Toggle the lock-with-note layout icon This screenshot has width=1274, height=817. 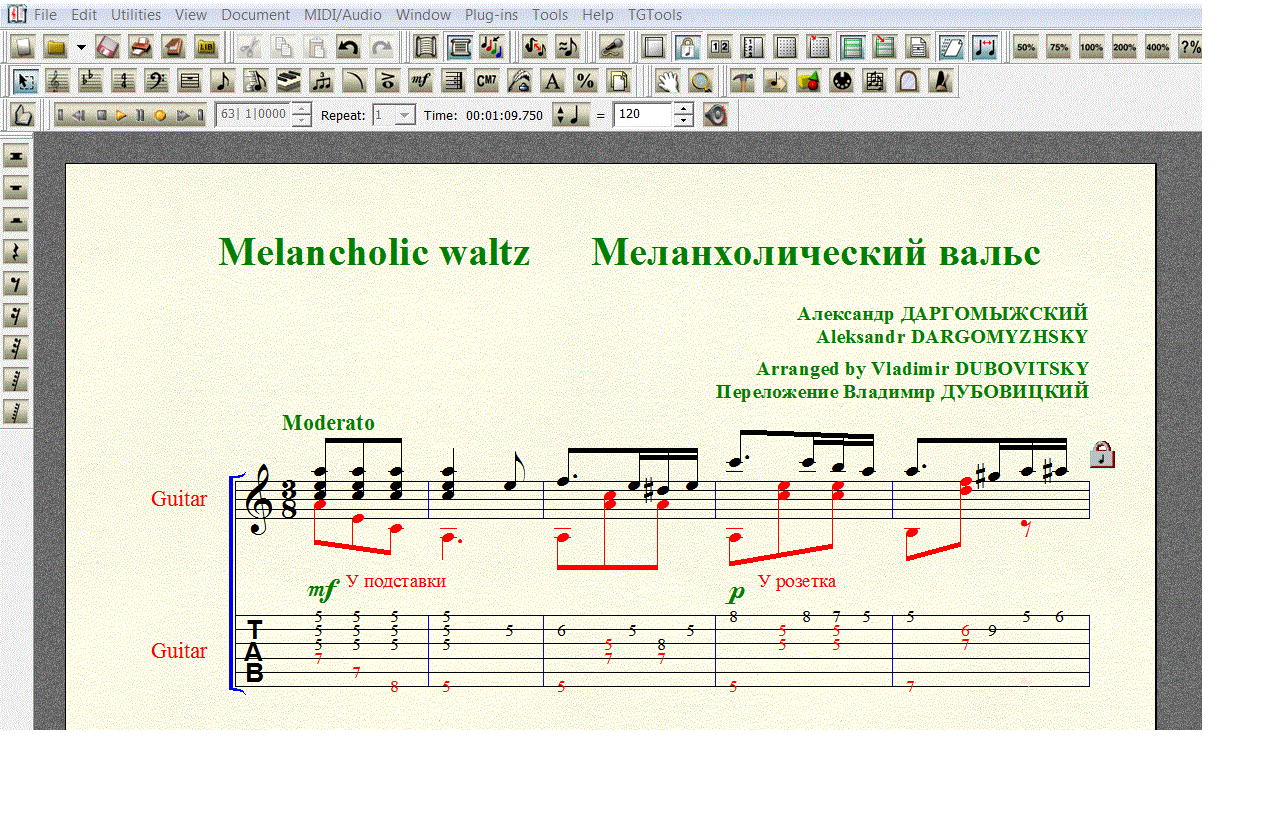tap(687, 47)
